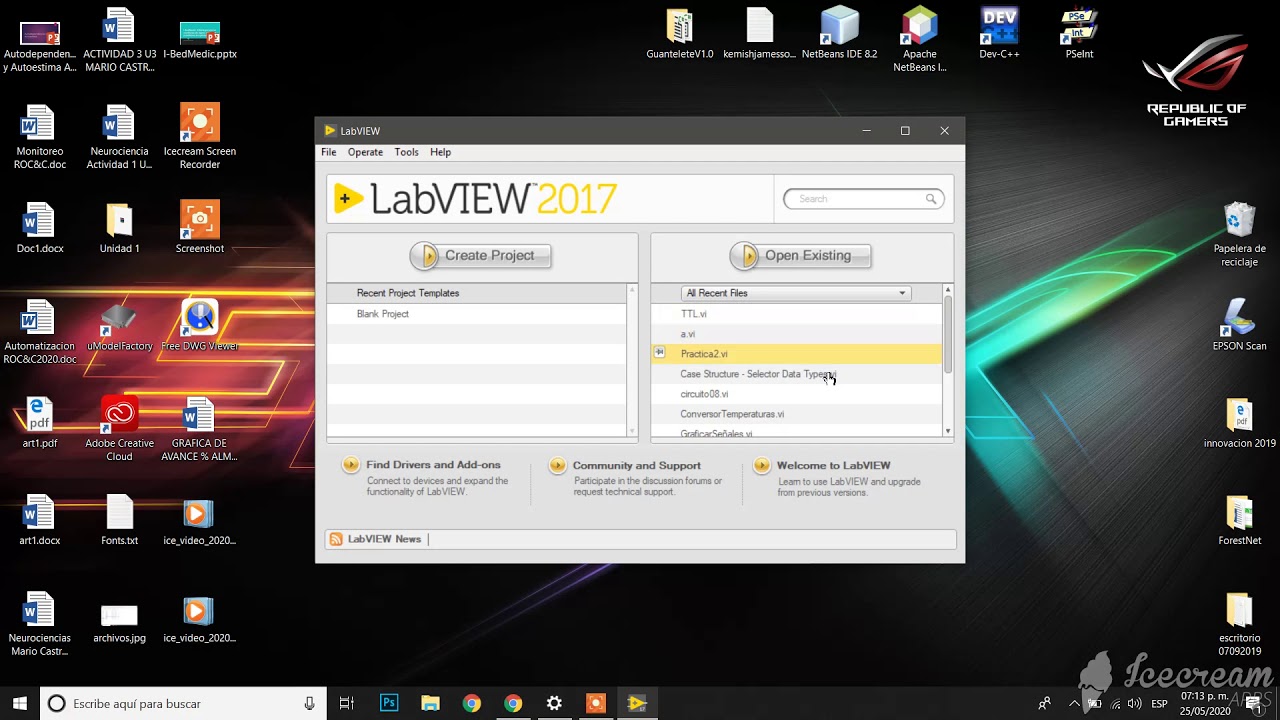Select the EPSON Scan desktop icon
Screen dimensions: 1280x720
coord(1239,326)
